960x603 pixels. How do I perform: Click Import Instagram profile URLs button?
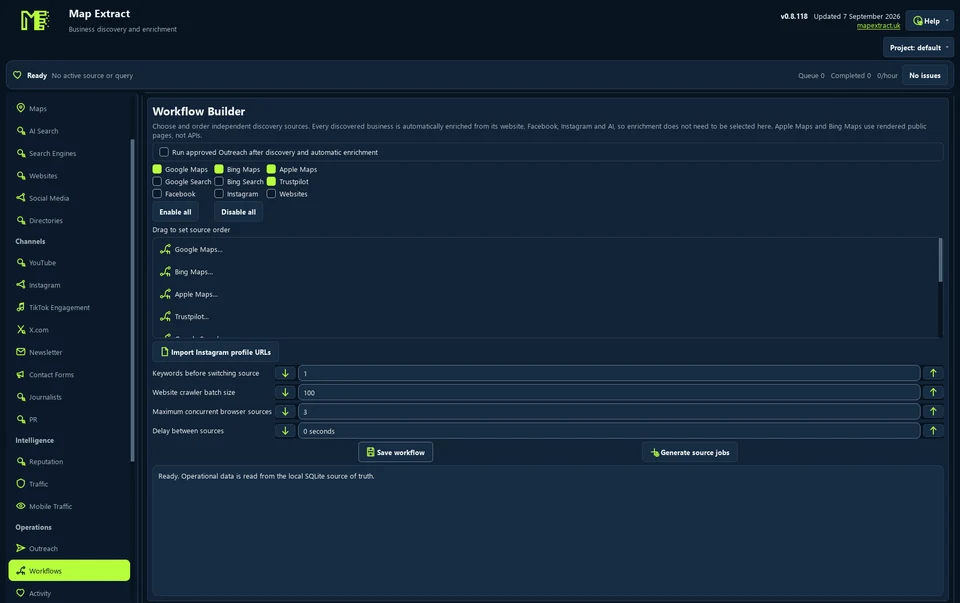pos(216,352)
